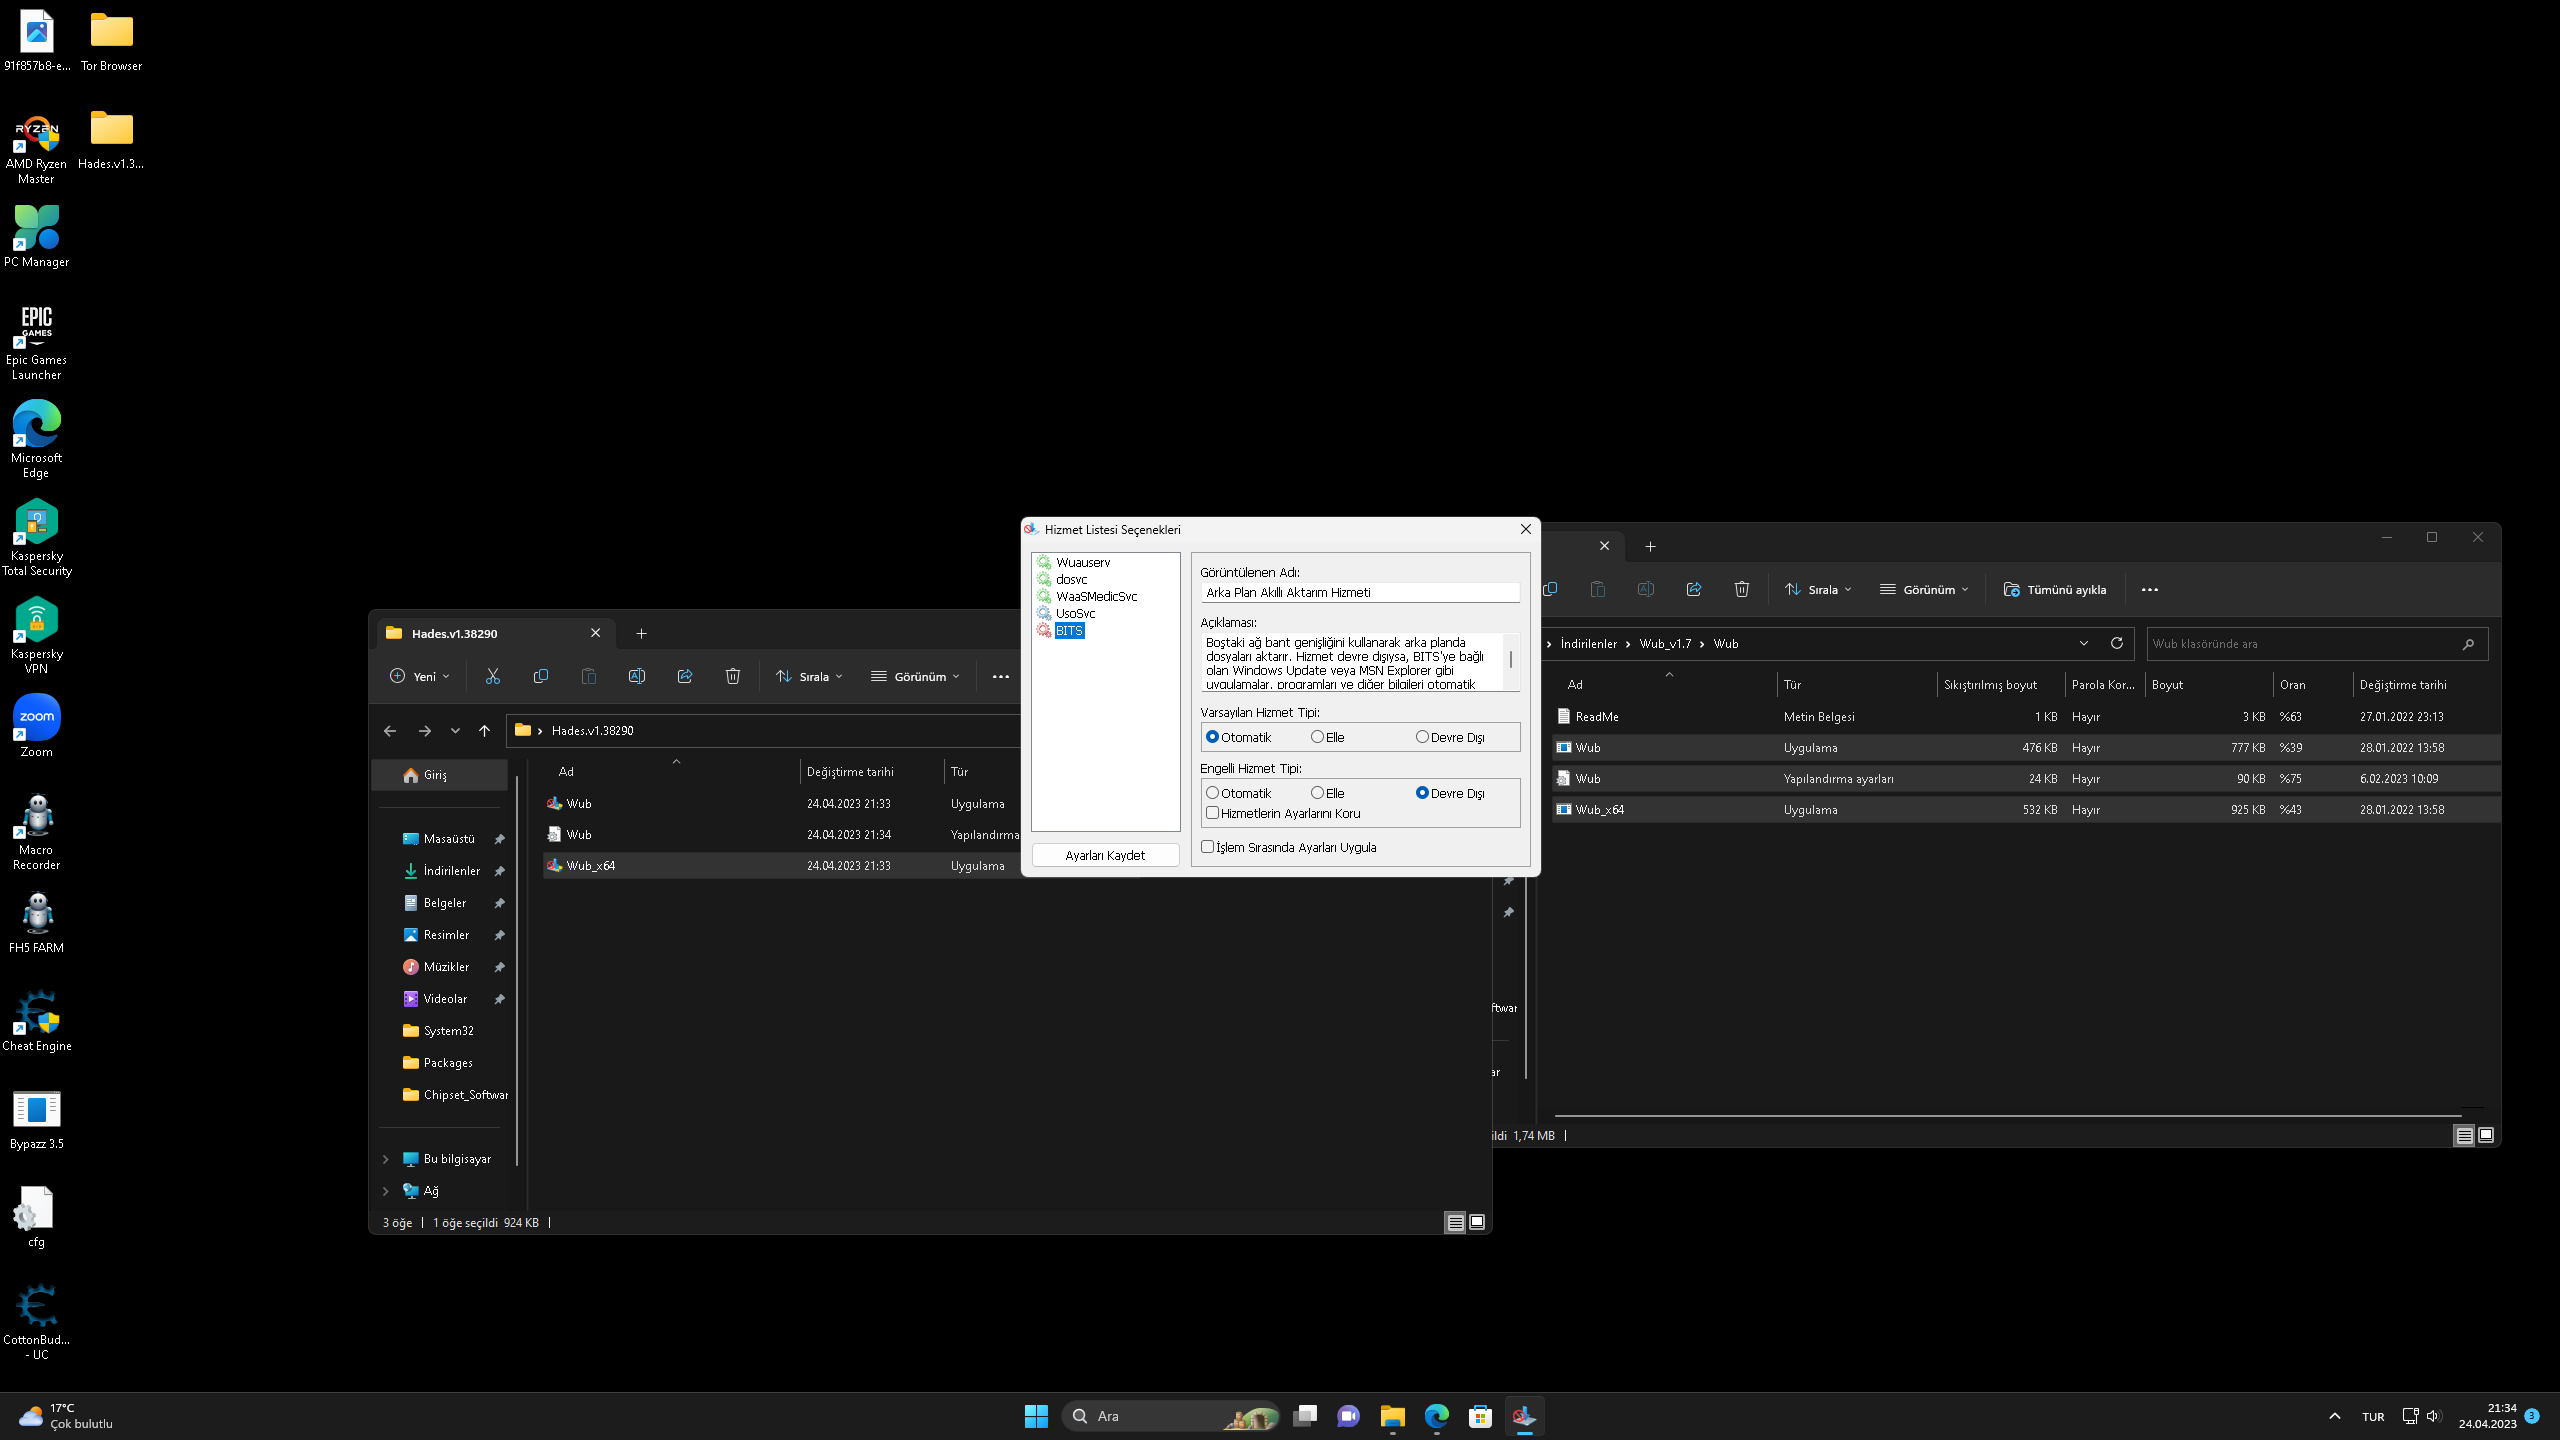Set default service type to Otomatik

coord(1238,737)
